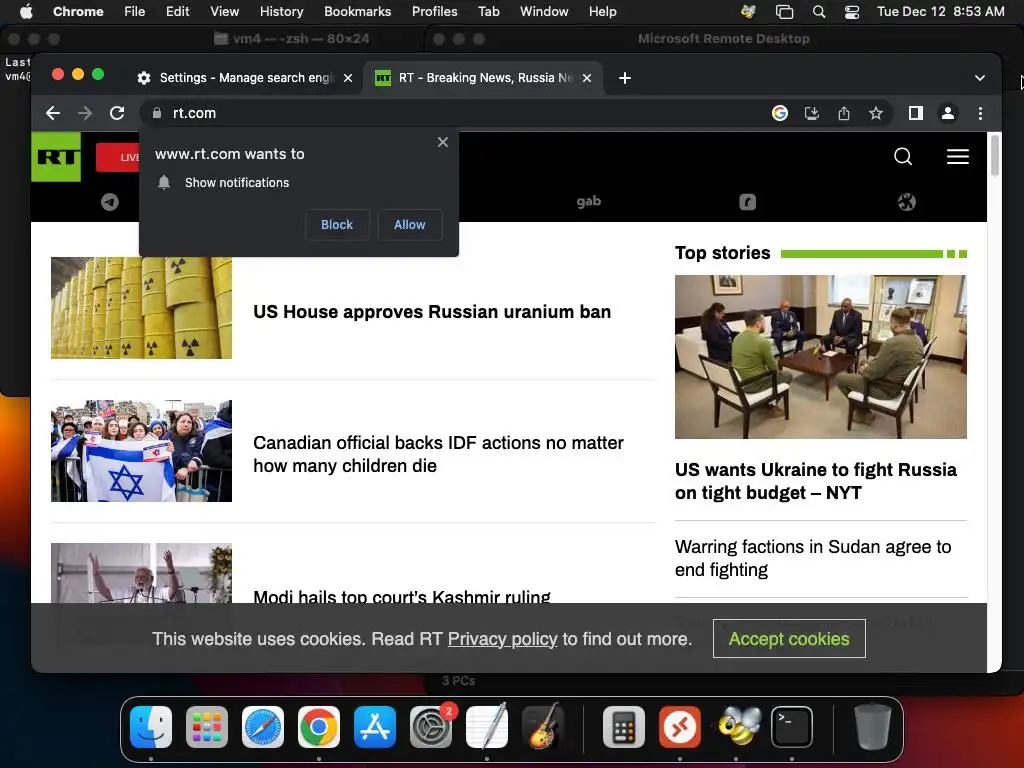Click the page vertical scrollbar thumb

pos(995,155)
